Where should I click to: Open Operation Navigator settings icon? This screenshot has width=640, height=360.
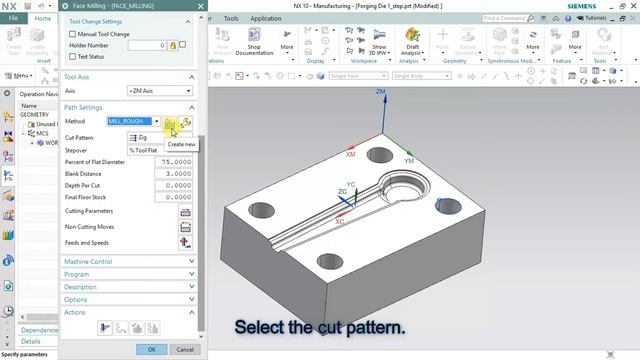click(7, 93)
